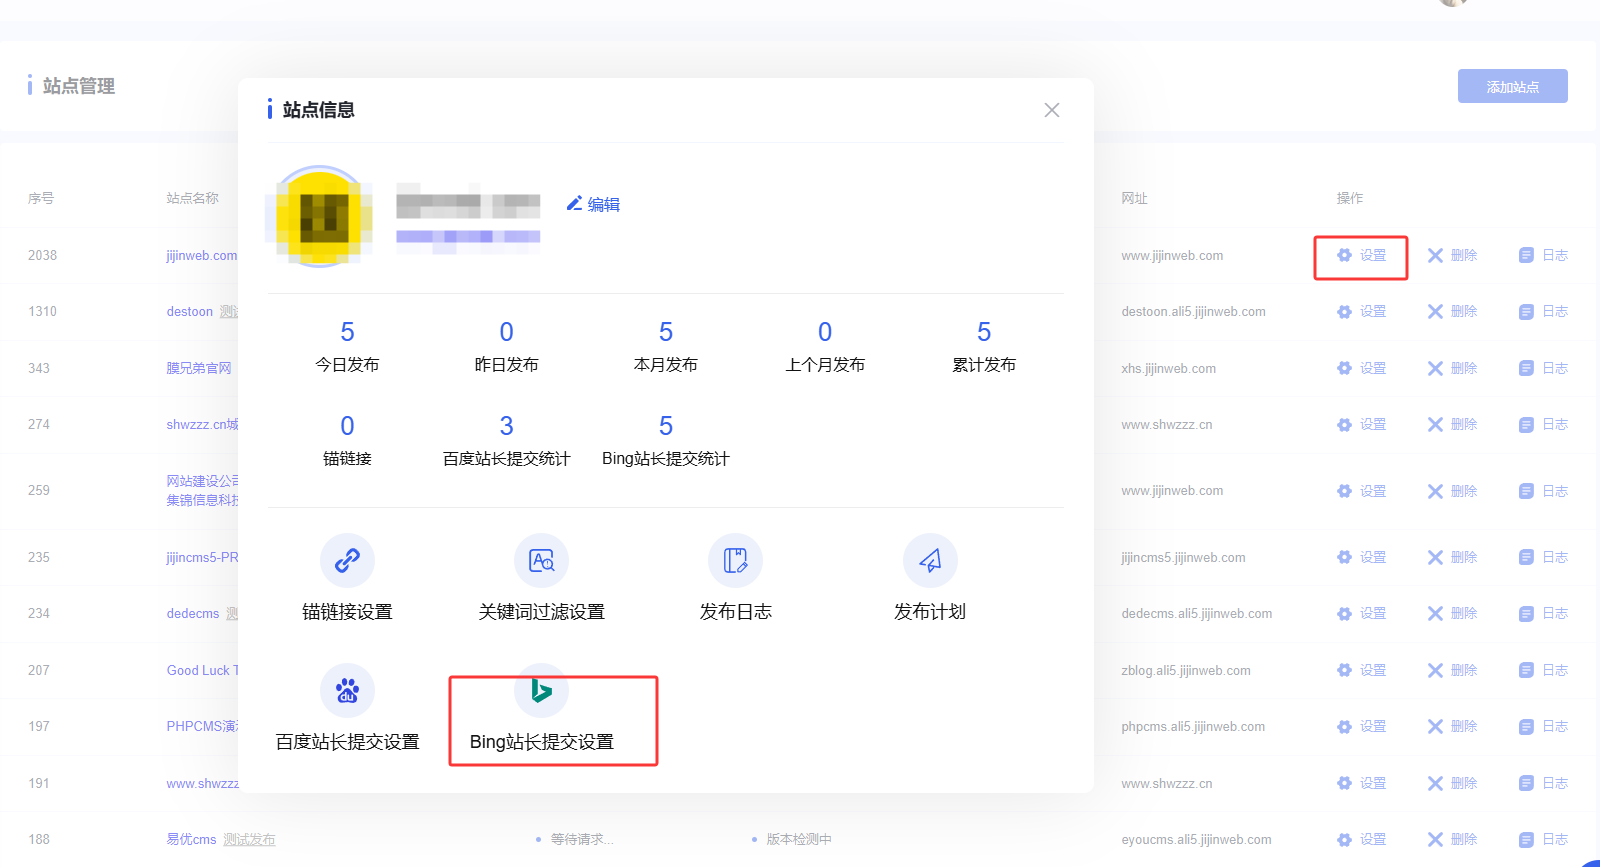Open 设置 for dedecms.ali5.jijinweb.com
Viewport: 1600px width, 867px height.
tap(1362, 614)
